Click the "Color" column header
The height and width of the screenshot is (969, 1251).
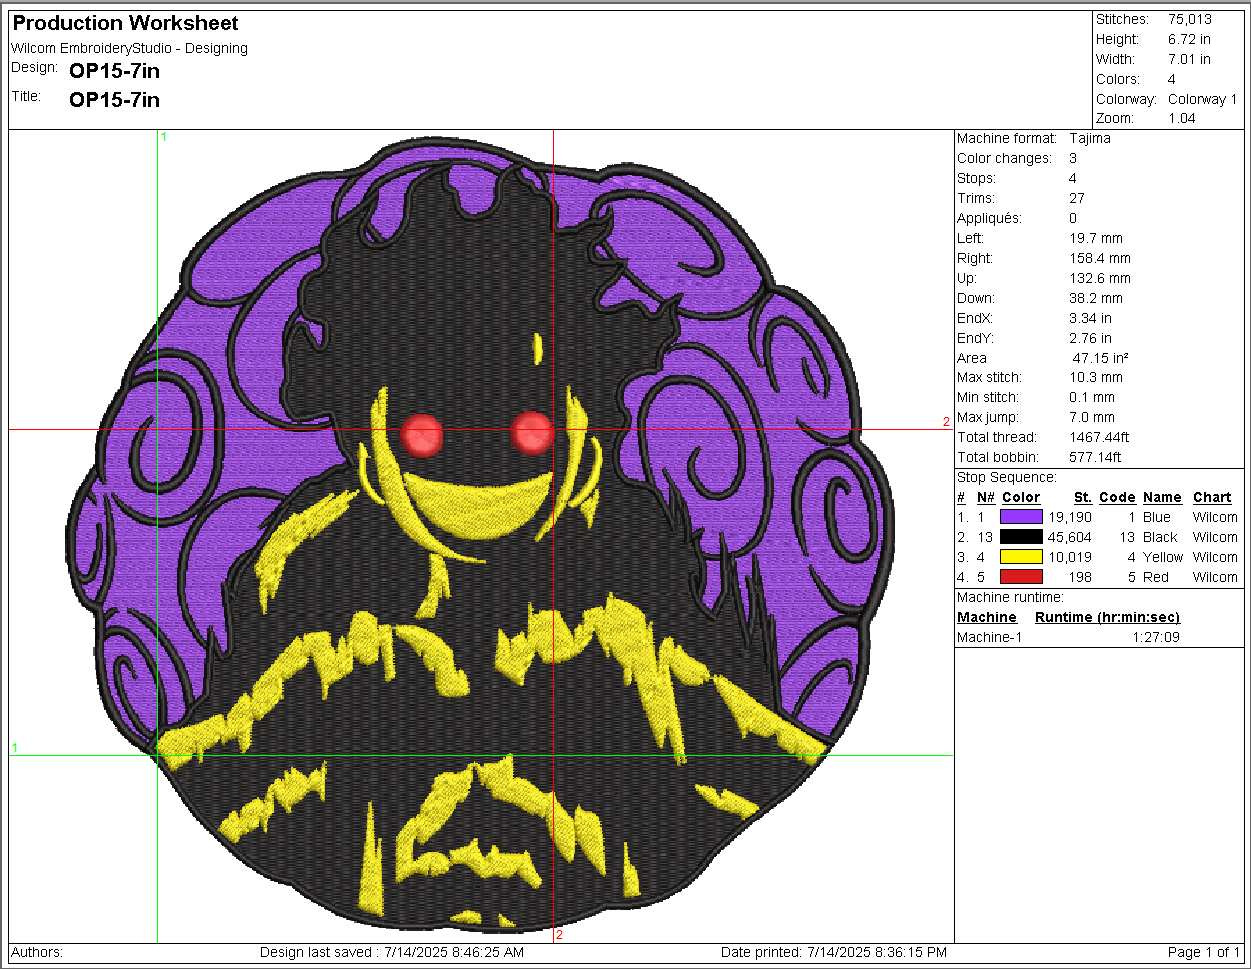click(1021, 497)
